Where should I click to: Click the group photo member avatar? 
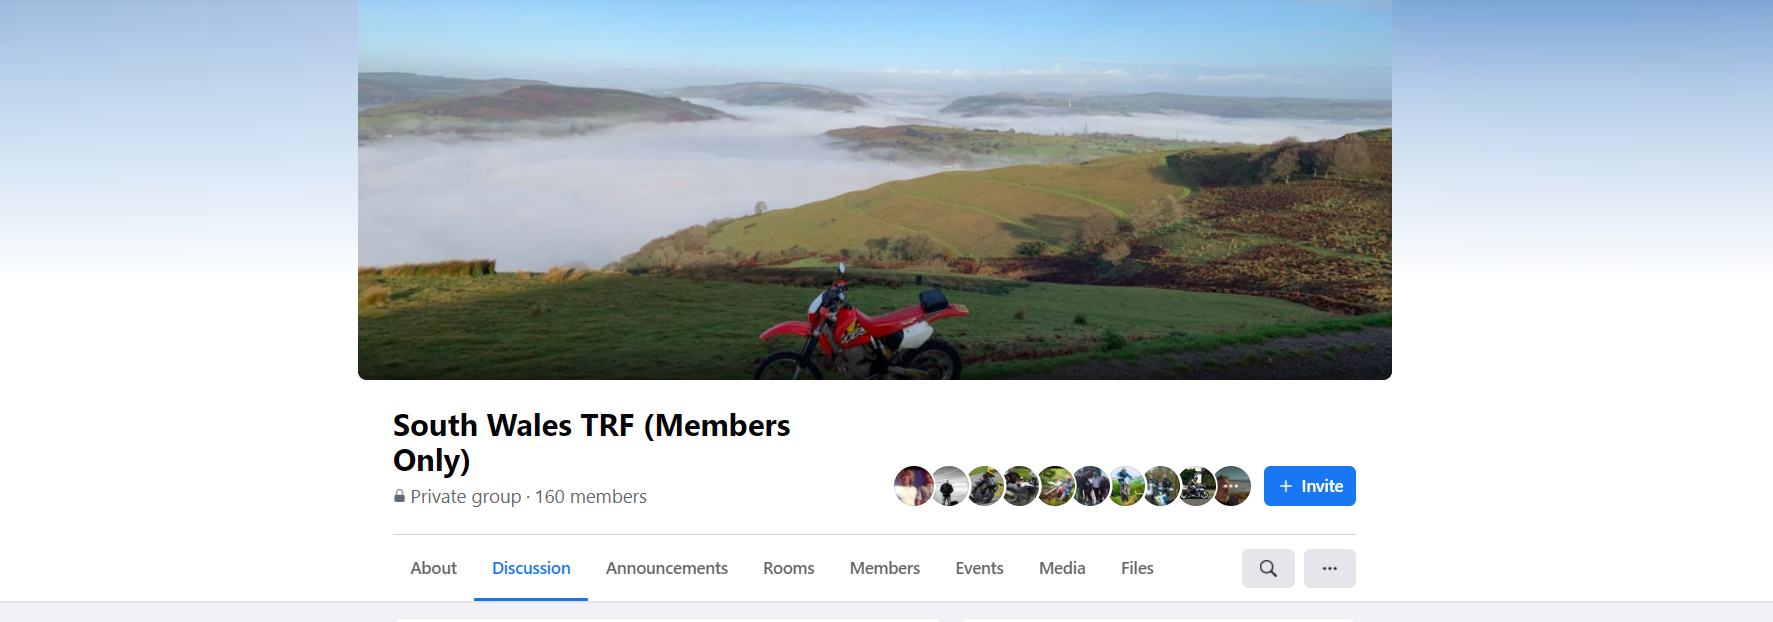coord(1091,486)
